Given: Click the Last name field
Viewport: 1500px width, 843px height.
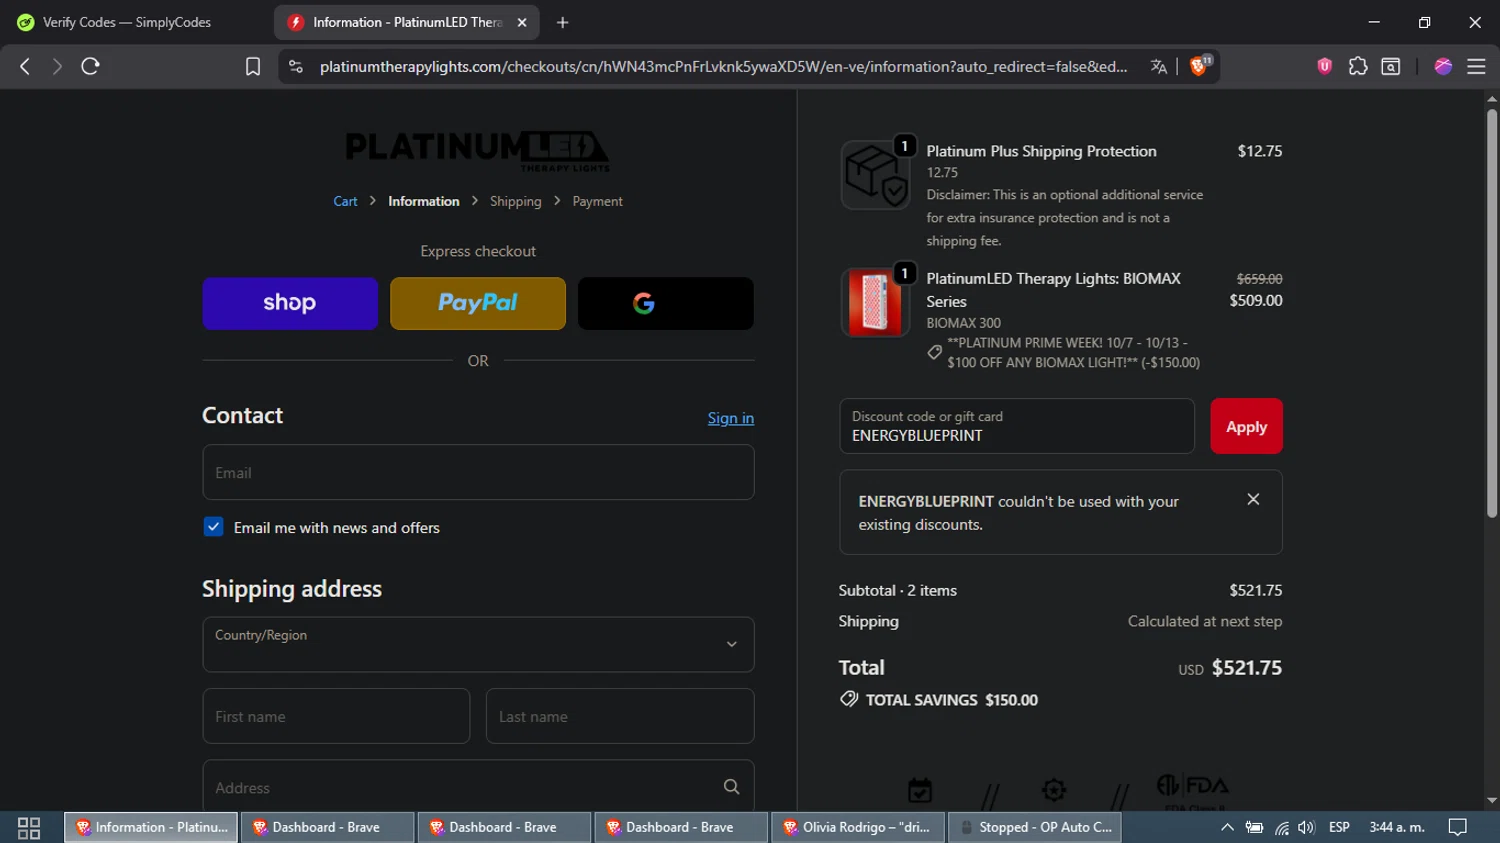Looking at the screenshot, I should coord(620,716).
